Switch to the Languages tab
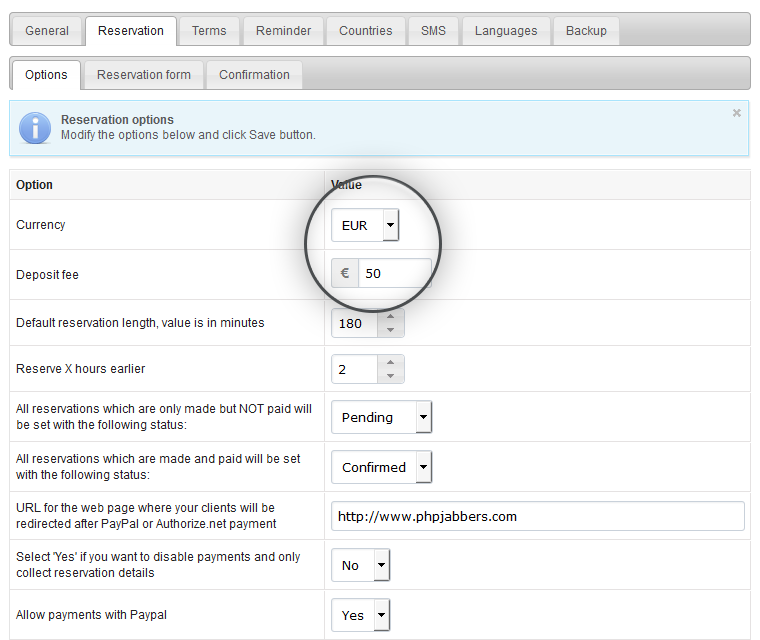760x640 pixels. click(x=506, y=31)
